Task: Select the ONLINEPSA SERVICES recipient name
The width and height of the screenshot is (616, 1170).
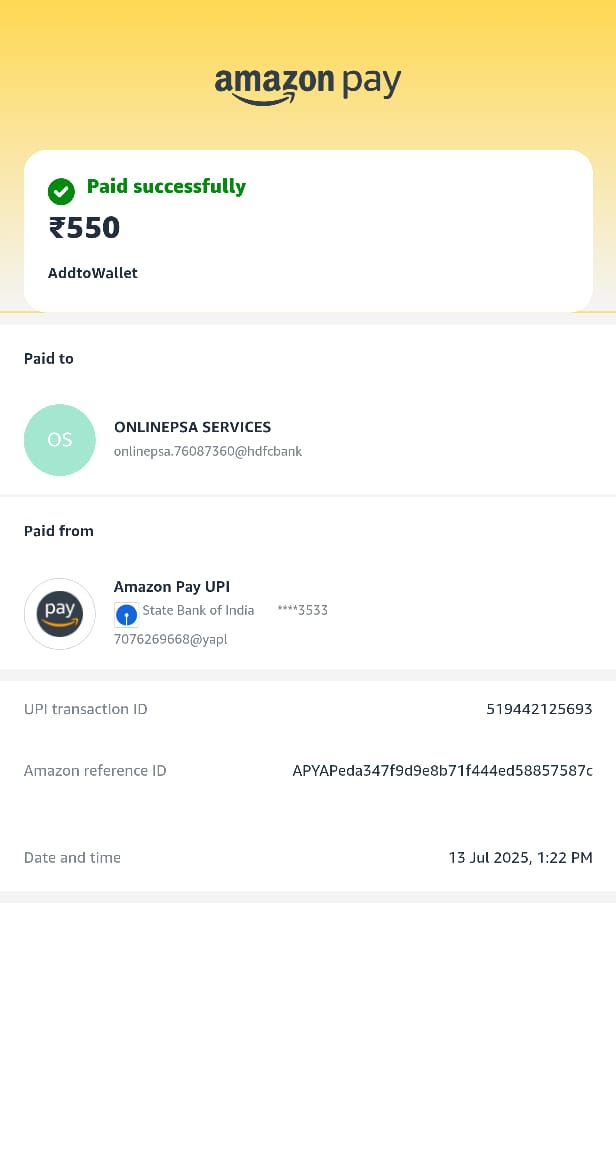Action: coord(192,427)
